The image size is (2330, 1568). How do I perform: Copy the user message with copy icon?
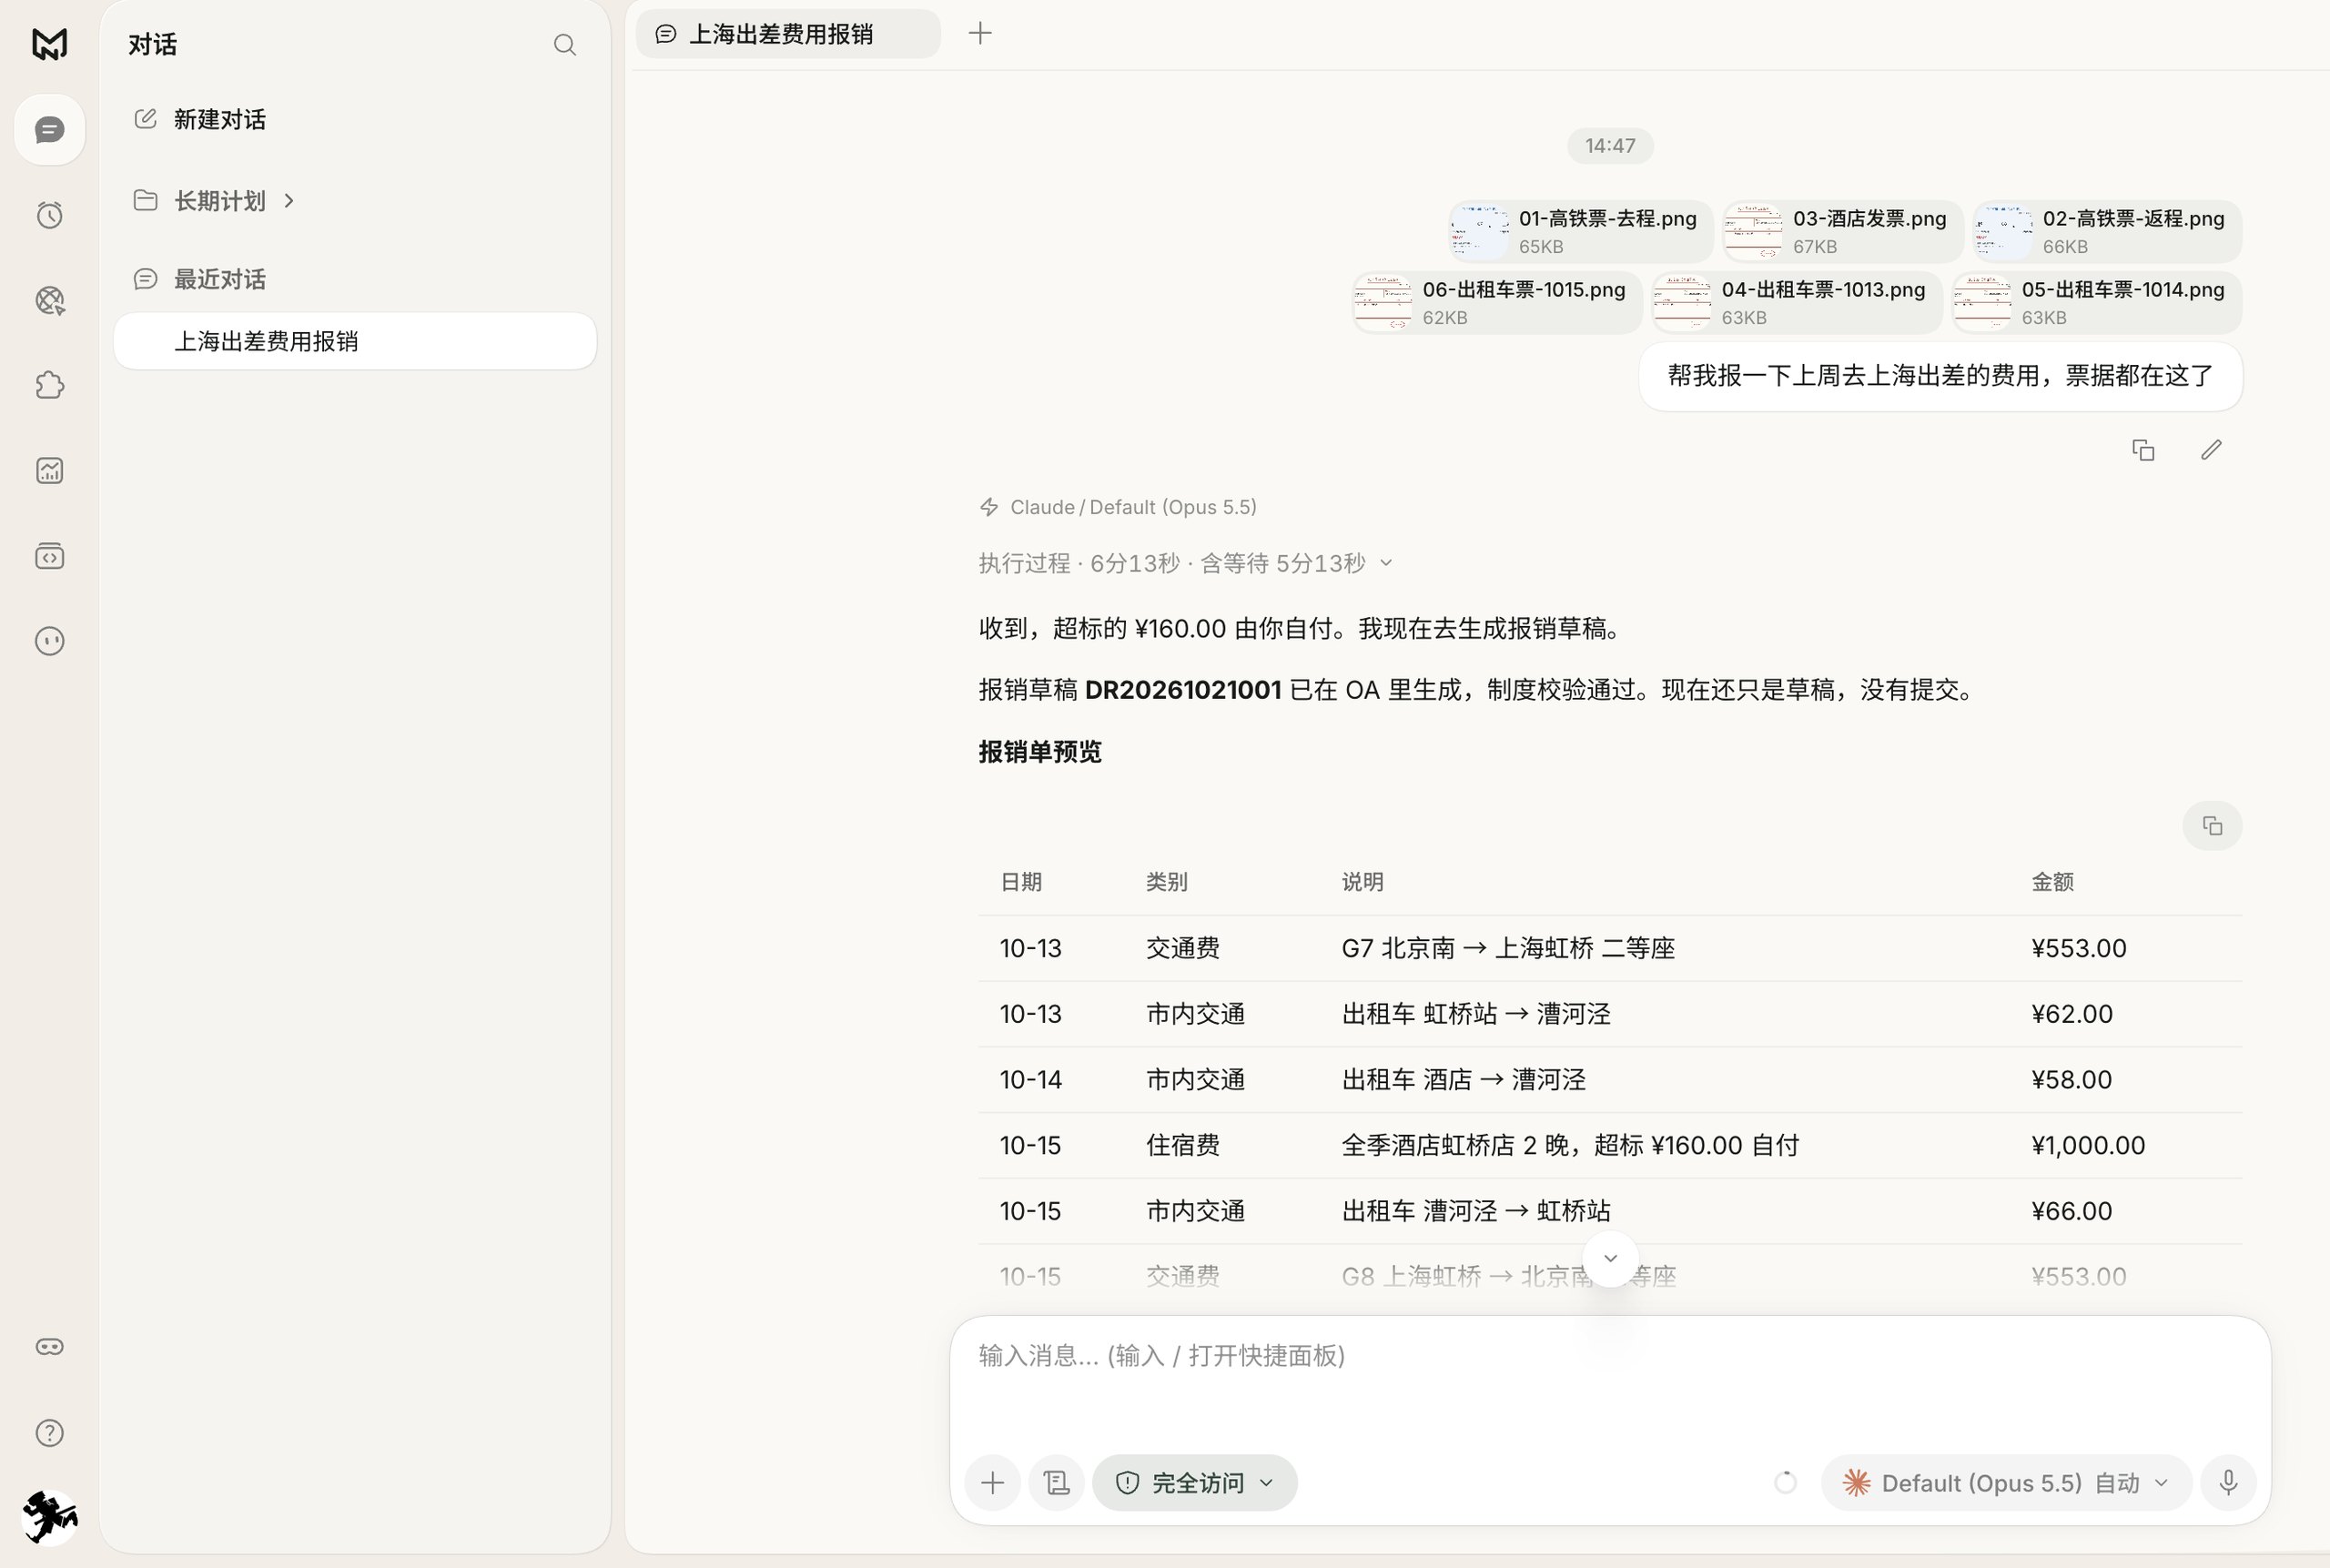tap(2142, 450)
